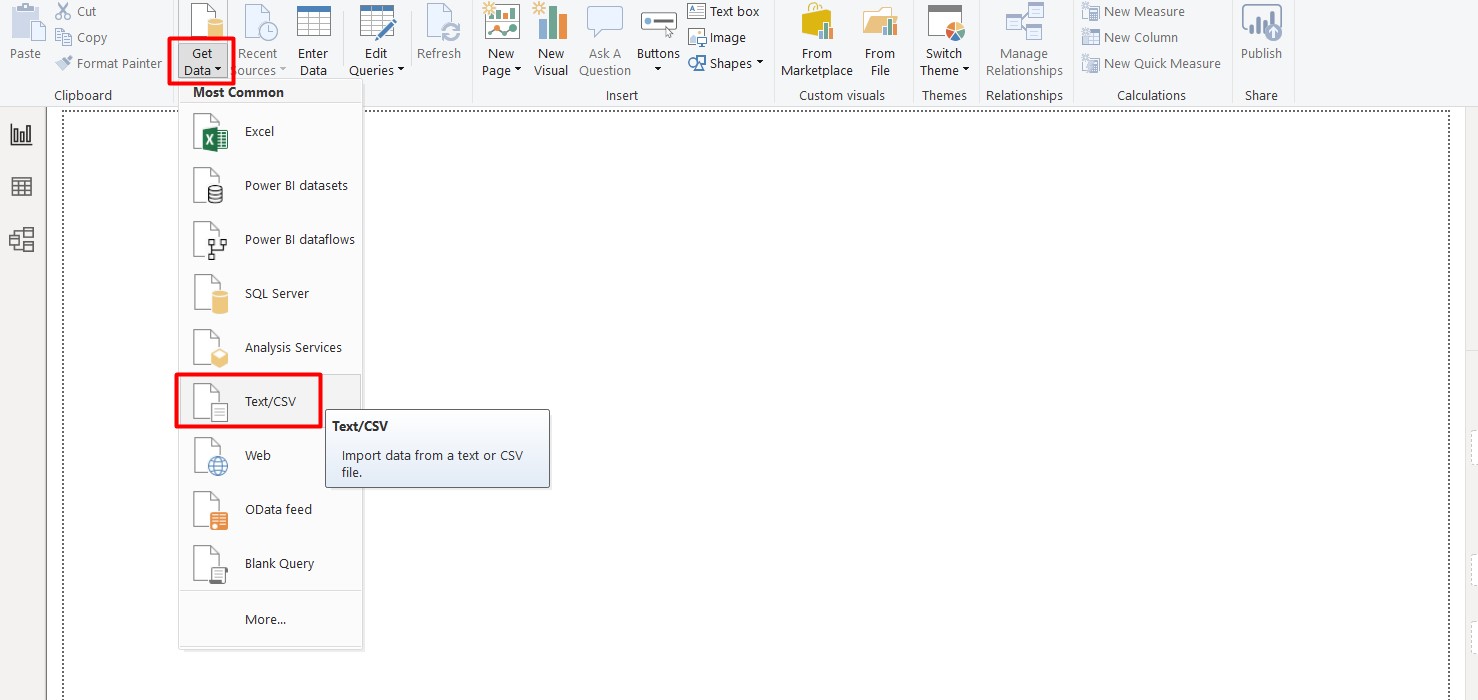
Task: Switch to Model relationships view icon
Action: pos(21,239)
